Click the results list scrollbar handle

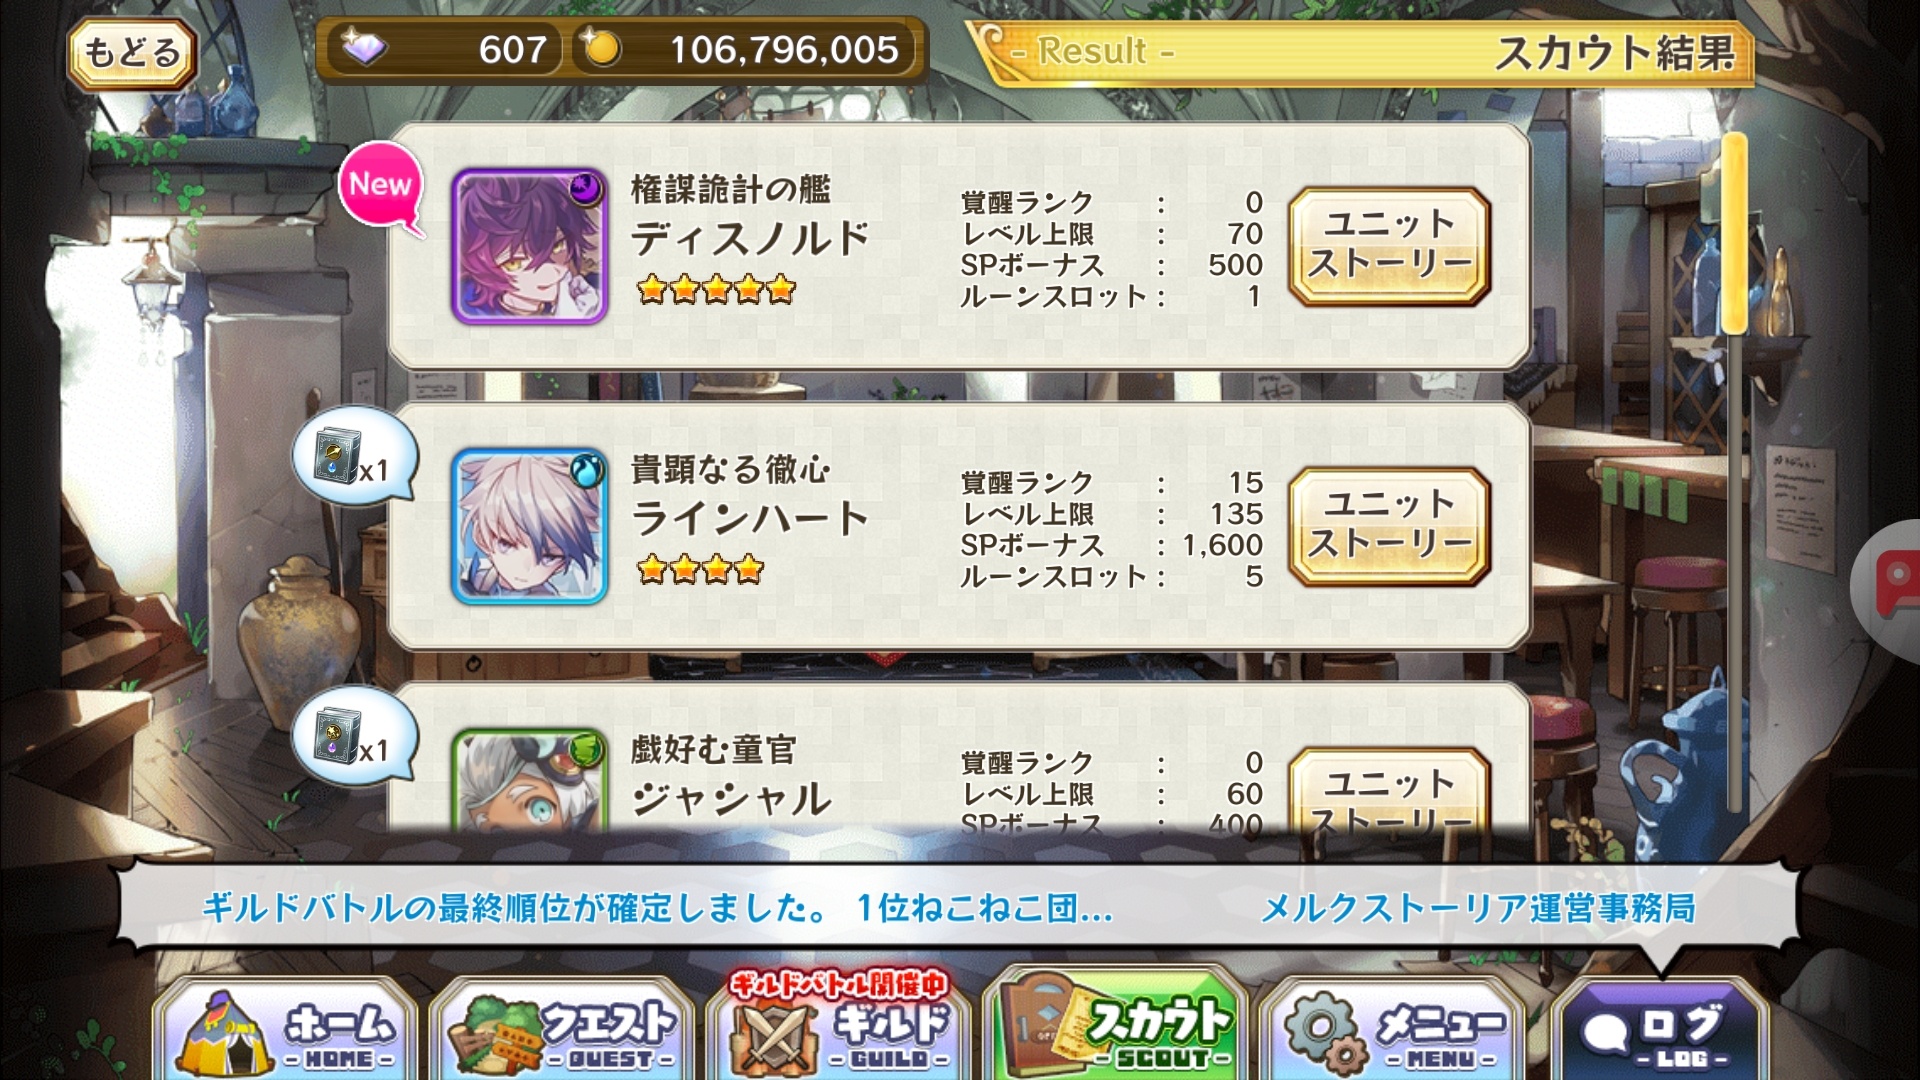coord(1734,235)
